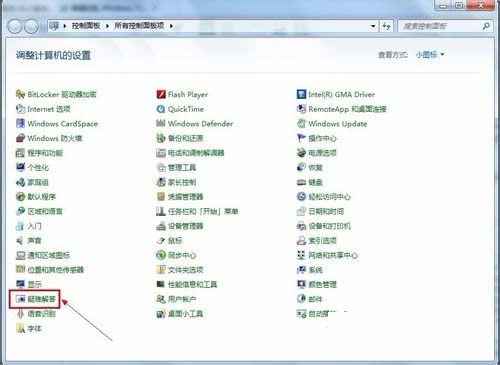Viewport: 500px width, 365px height.
Task: Open the 入门 item
Action: [29, 226]
